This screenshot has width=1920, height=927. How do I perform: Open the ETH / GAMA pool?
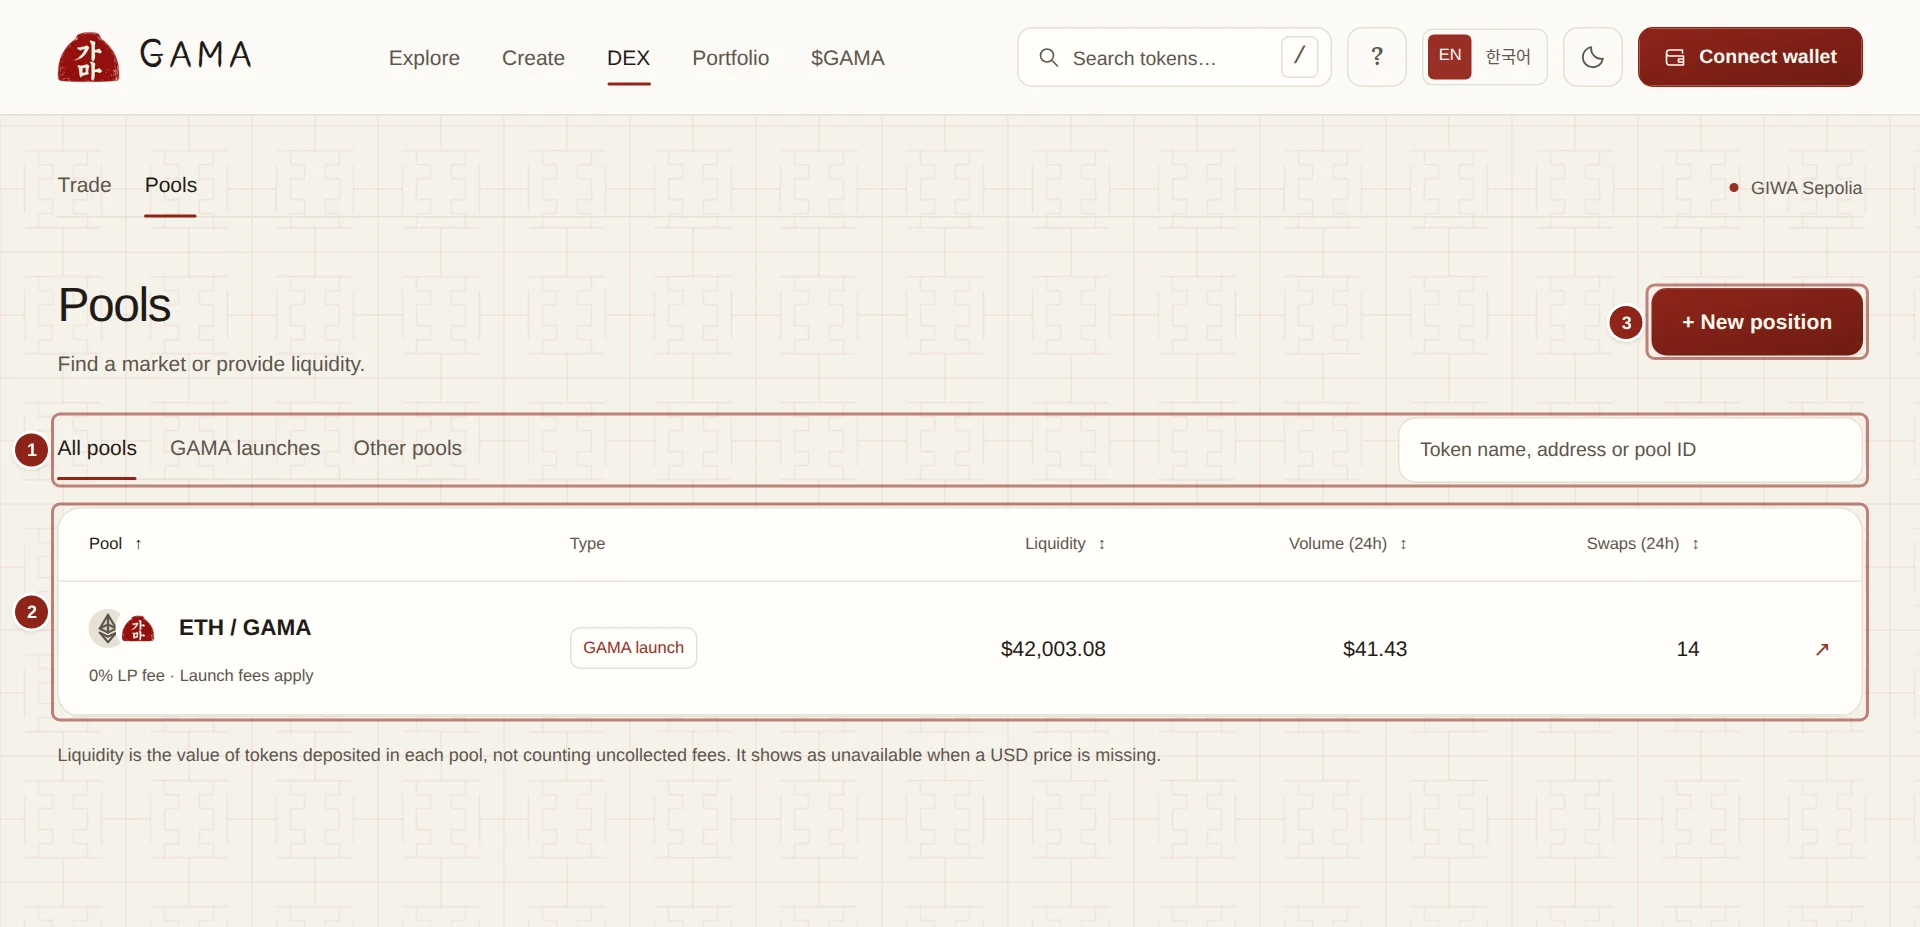coord(245,627)
